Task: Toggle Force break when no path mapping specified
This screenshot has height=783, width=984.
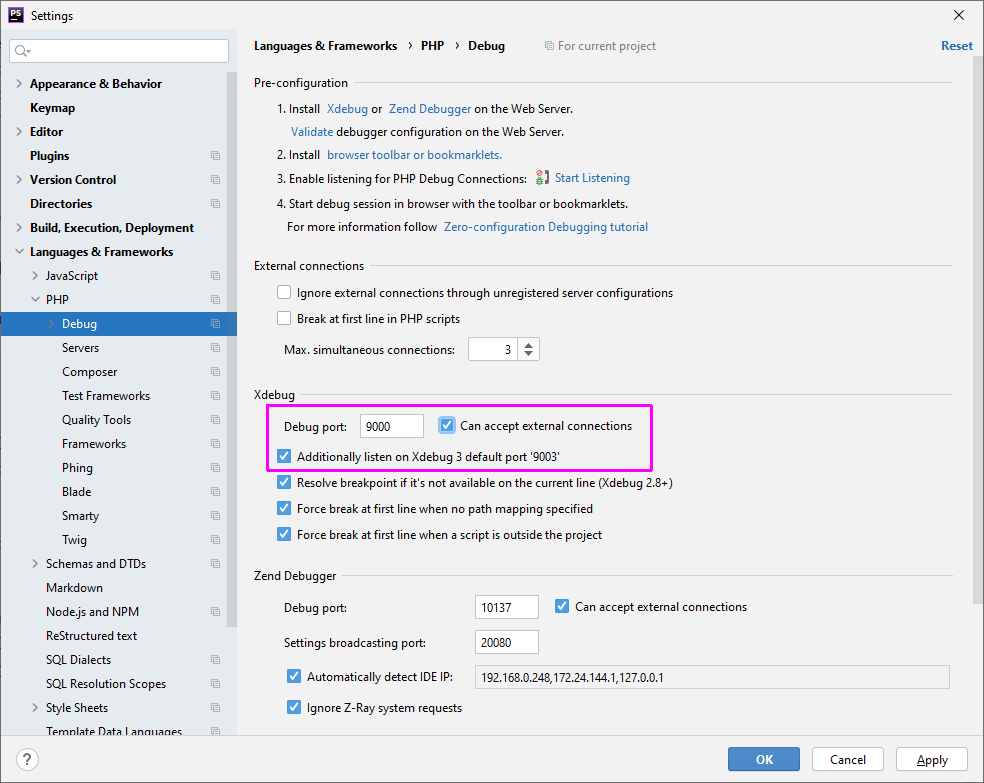Action: 284,508
